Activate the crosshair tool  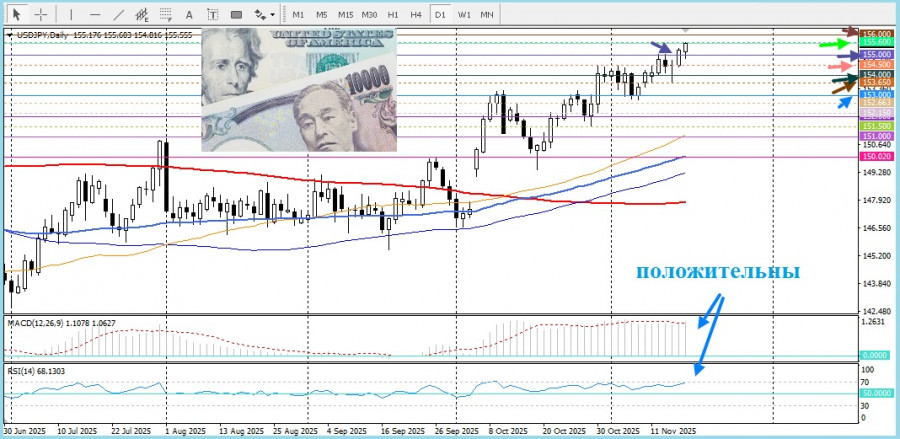point(40,15)
